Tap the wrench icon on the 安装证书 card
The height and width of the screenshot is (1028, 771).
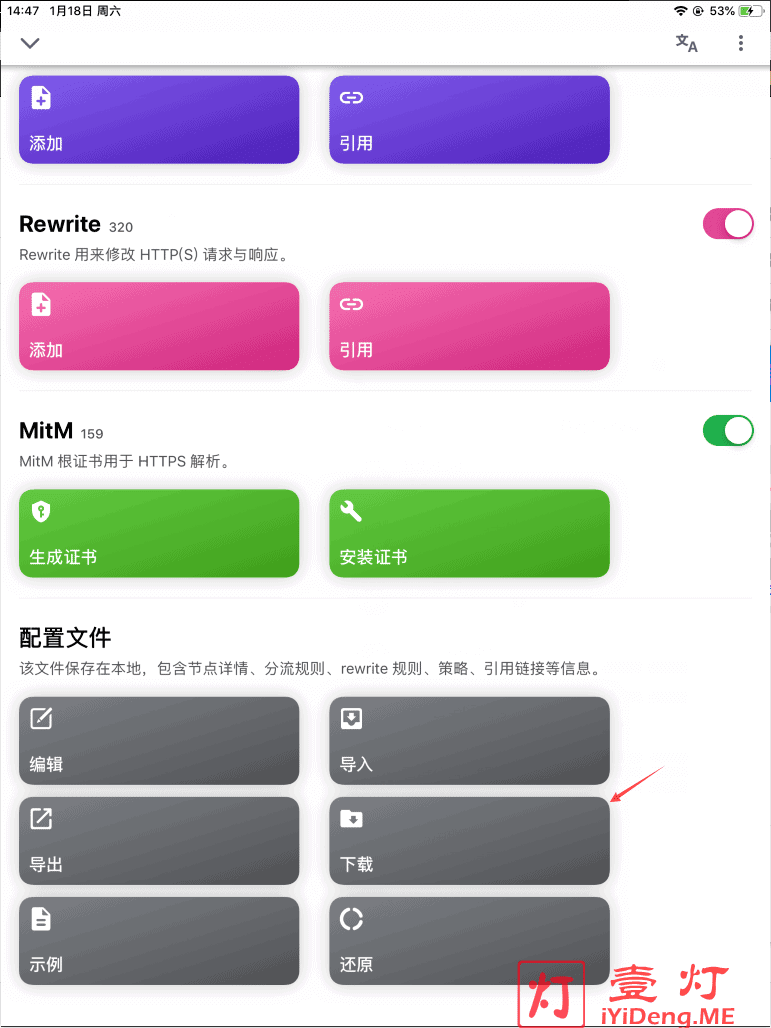point(351,511)
